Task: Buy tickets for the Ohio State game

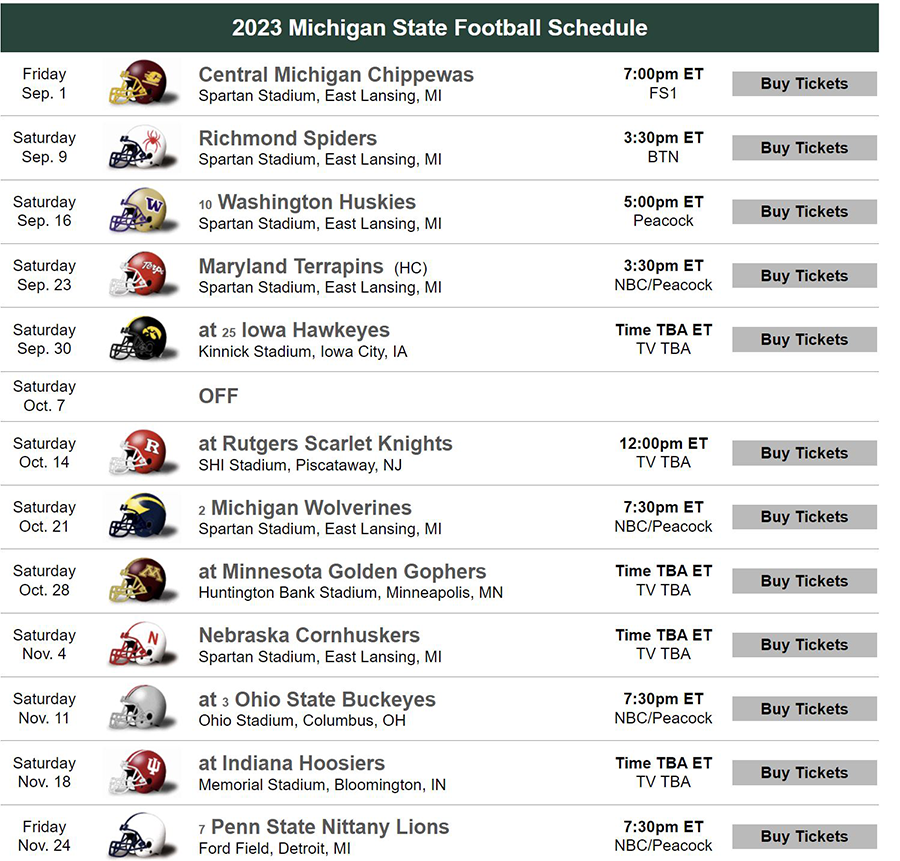Action: (804, 709)
